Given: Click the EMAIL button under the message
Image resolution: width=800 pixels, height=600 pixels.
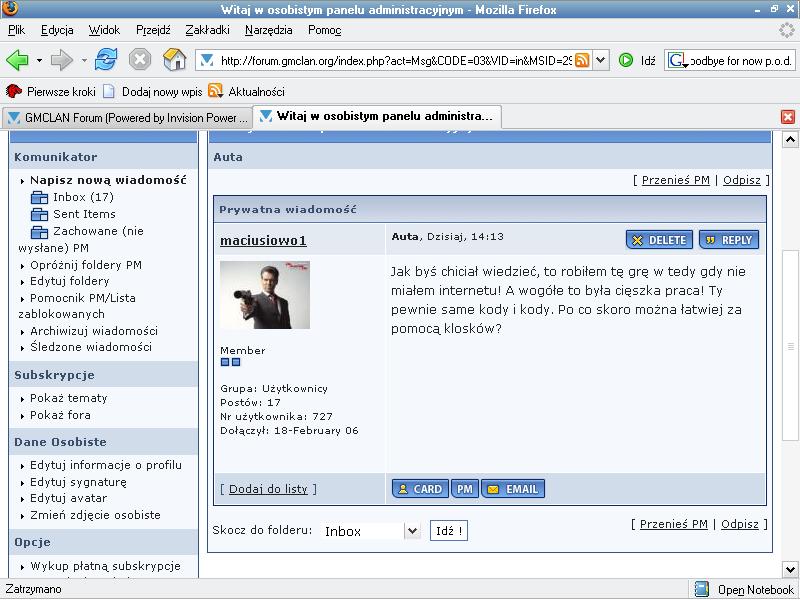Looking at the screenshot, I should (x=512, y=489).
